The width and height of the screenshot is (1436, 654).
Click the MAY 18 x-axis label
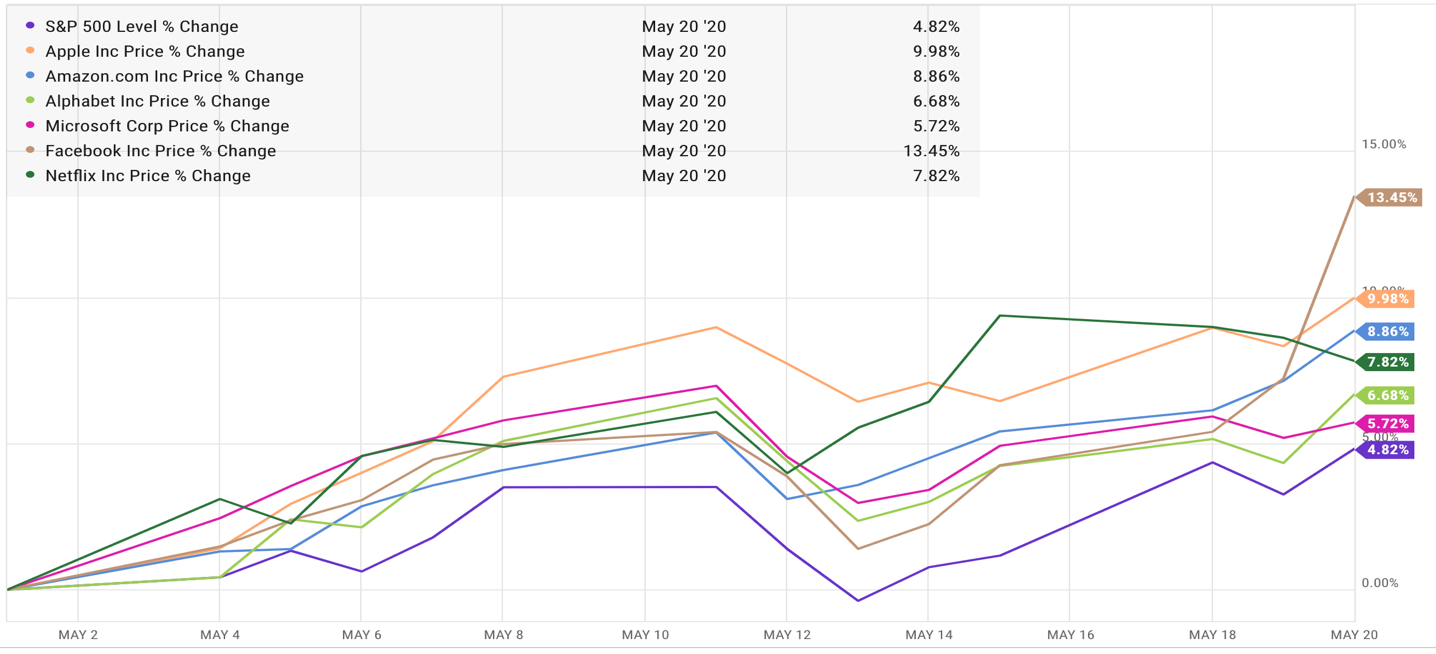(1213, 635)
